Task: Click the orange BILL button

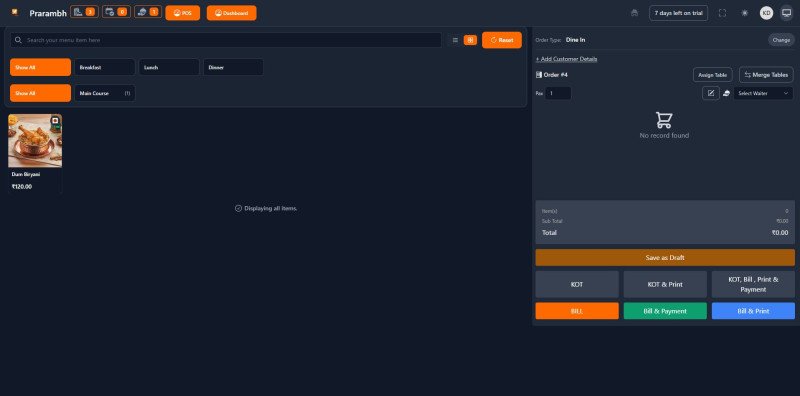Action: pyautogui.click(x=577, y=311)
